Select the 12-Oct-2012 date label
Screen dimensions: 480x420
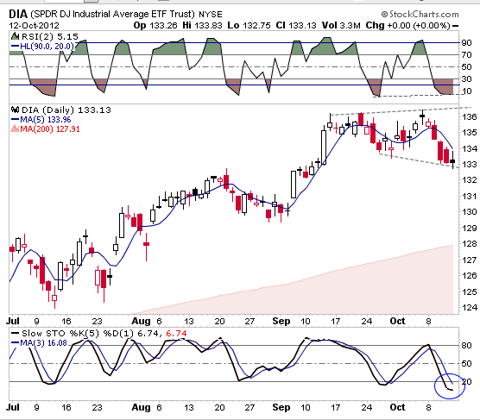pyautogui.click(x=34, y=25)
